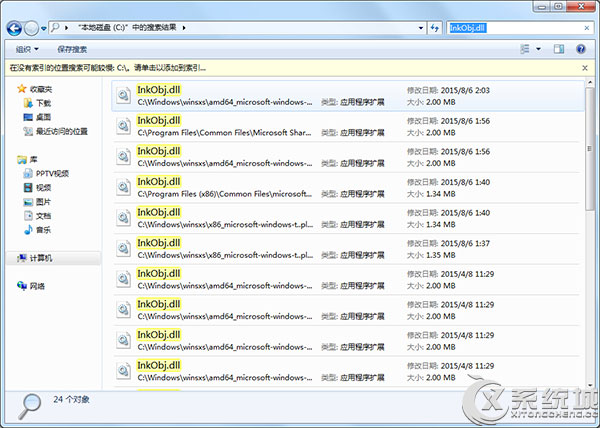
Task: Click the magnifier icon in details pane
Action: tap(29, 406)
